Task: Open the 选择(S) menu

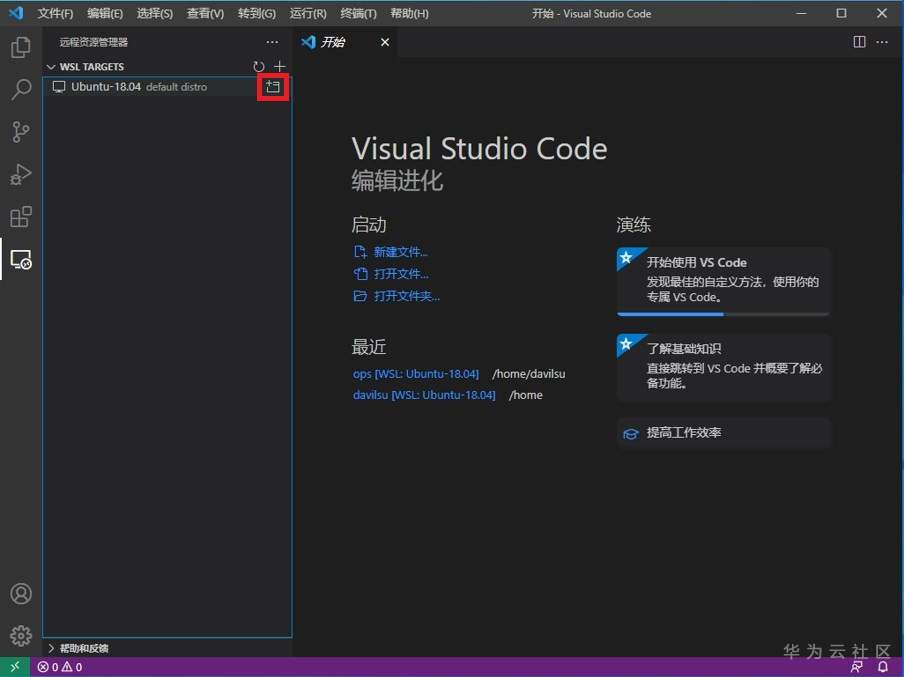Action: [155, 13]
